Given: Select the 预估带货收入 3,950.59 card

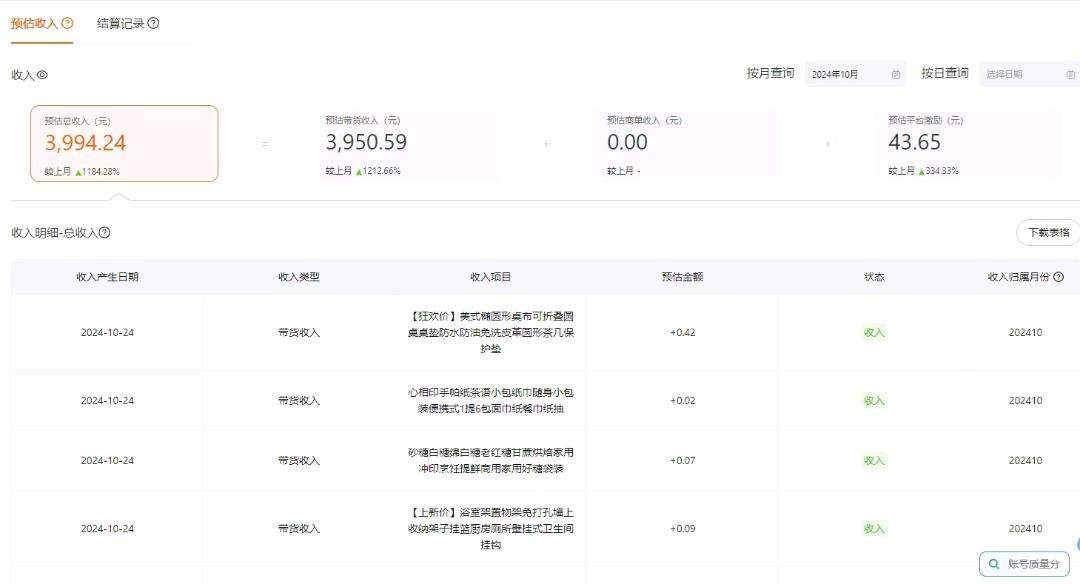Looking at the screenshot, I should coord(405,143).
